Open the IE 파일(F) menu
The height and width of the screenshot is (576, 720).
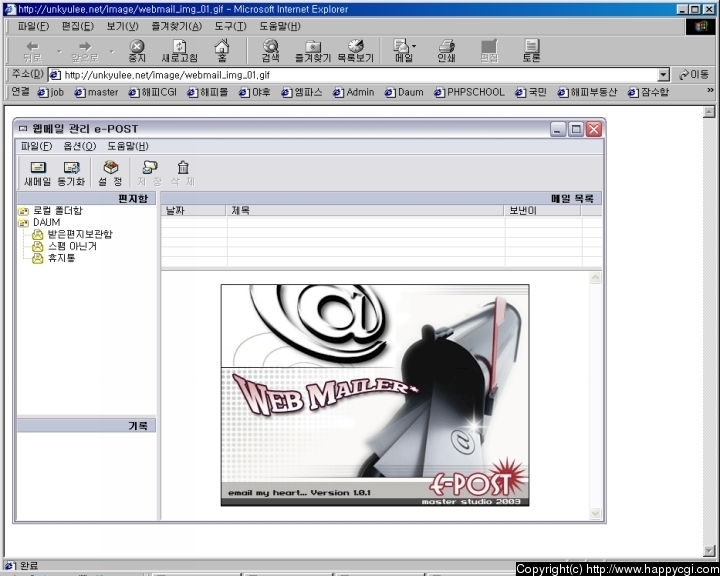(x=33, y=26)
